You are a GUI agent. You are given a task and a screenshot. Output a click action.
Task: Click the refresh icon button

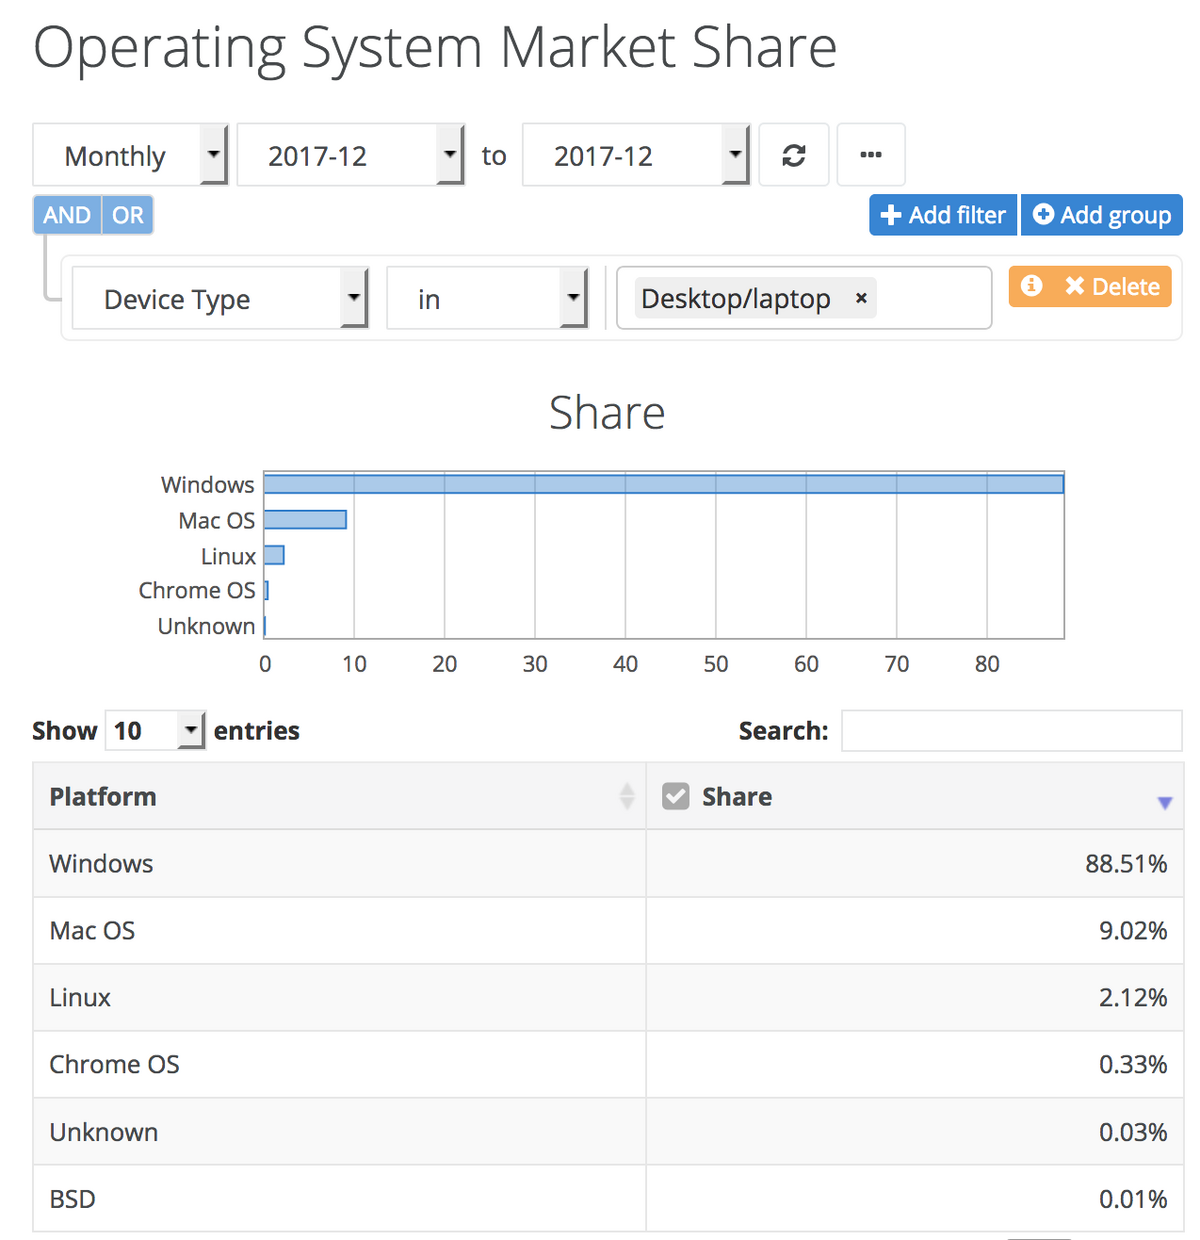pyautogui.click(x=794, y=155)
